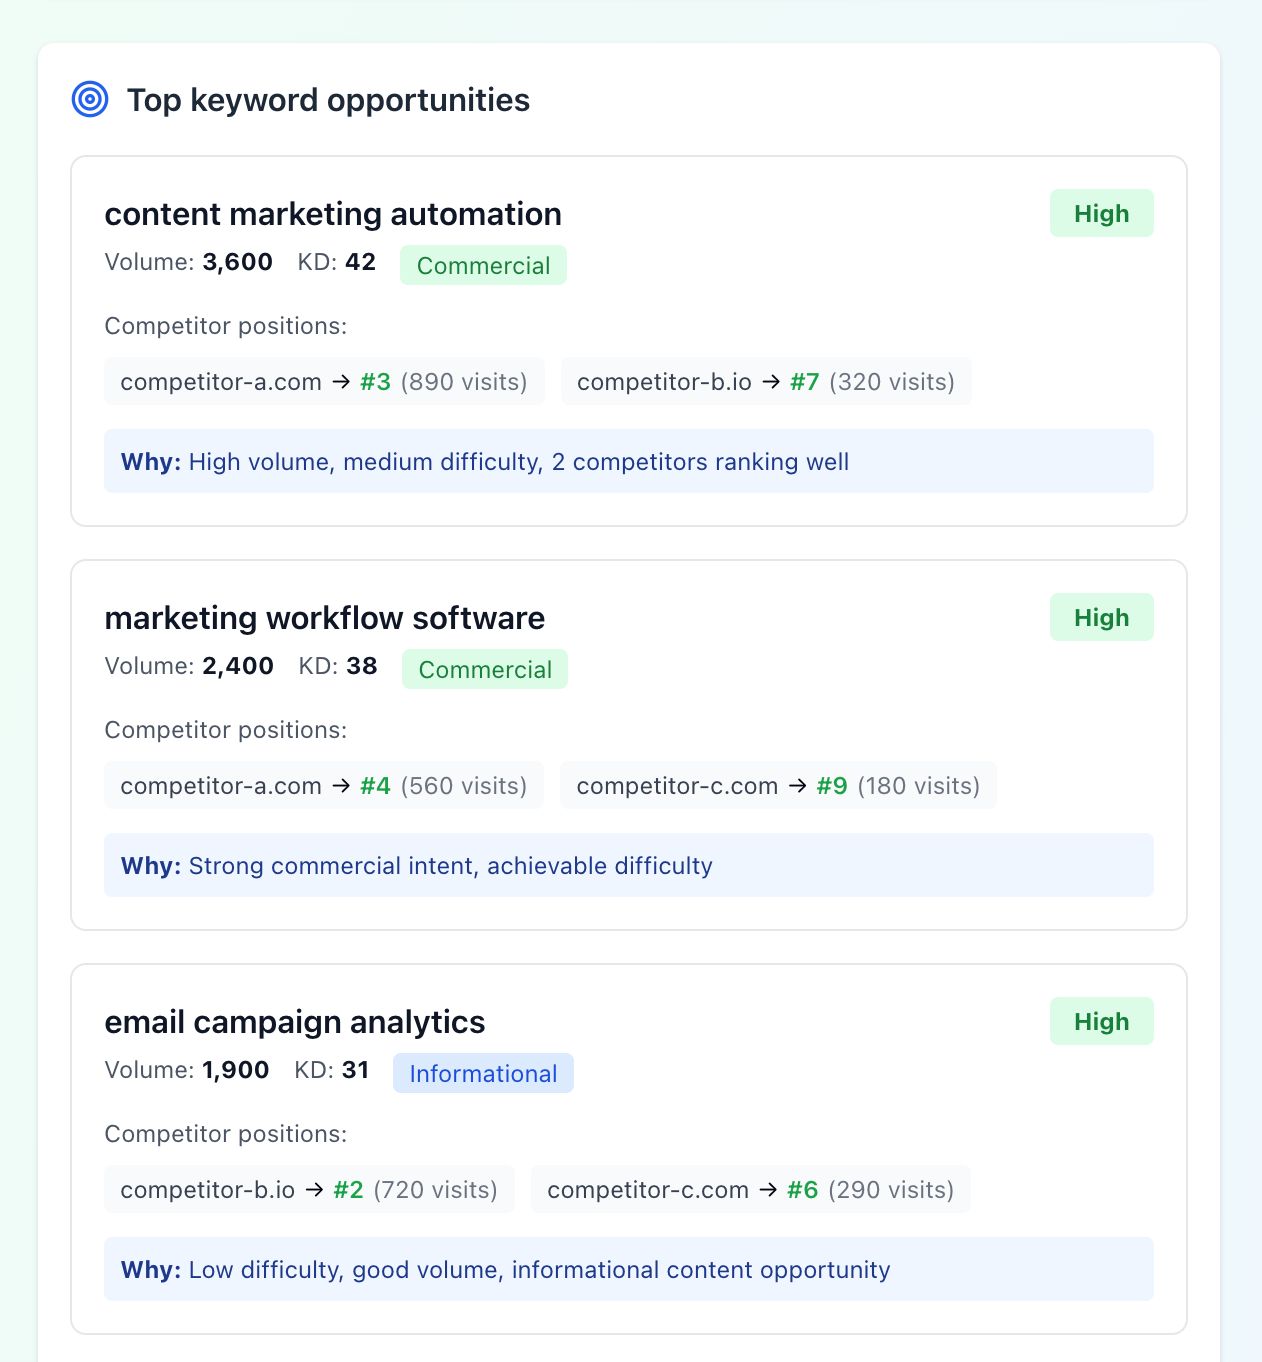
Task: Click the arrow icon next to competitor-a.com ranking #4
Action: [340, 785]
